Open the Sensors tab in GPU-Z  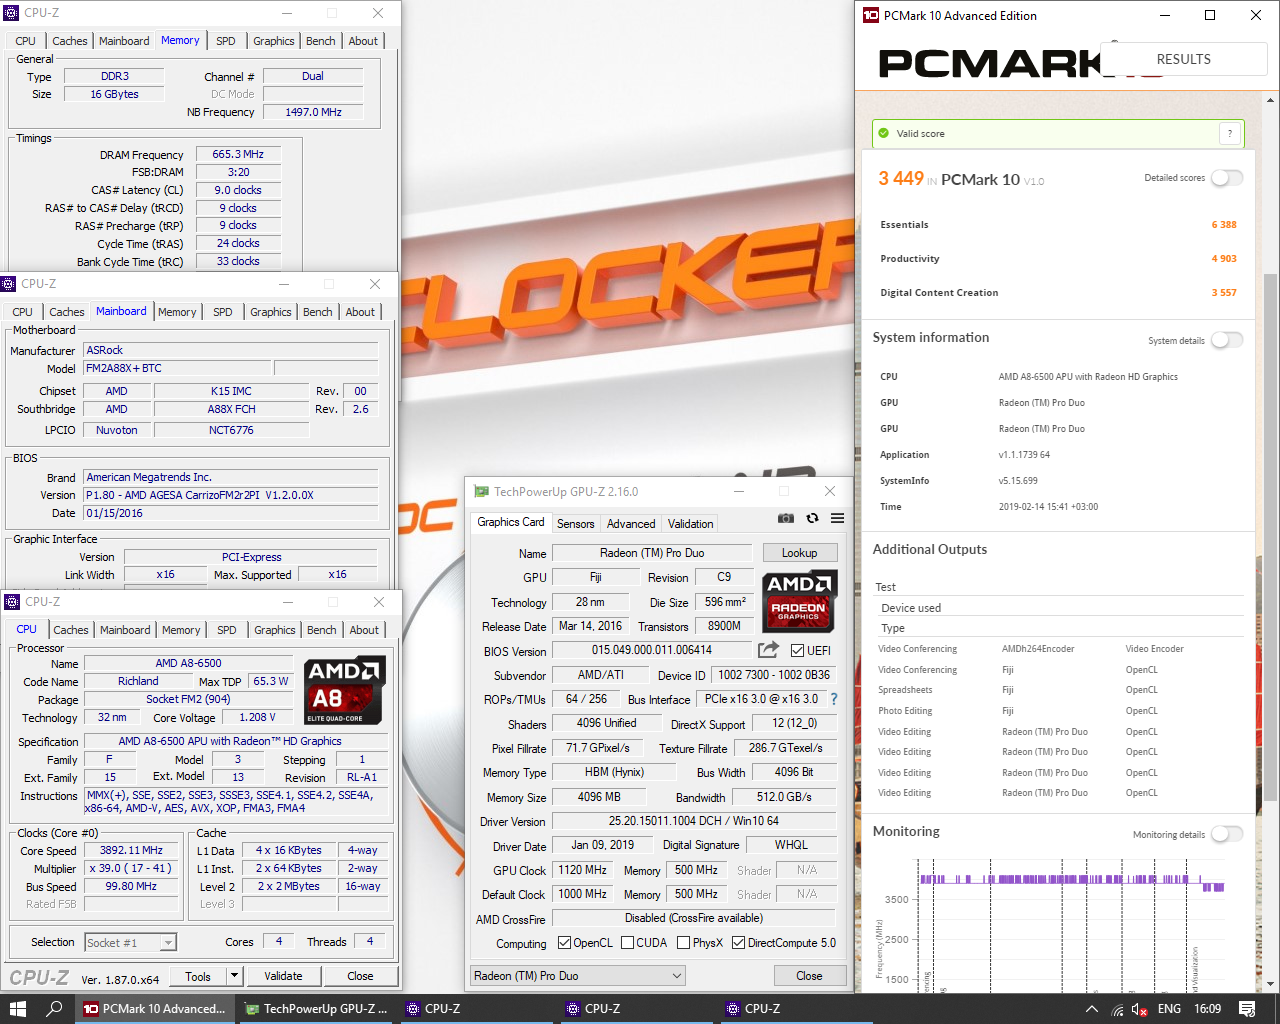click(x=575, y=523)
